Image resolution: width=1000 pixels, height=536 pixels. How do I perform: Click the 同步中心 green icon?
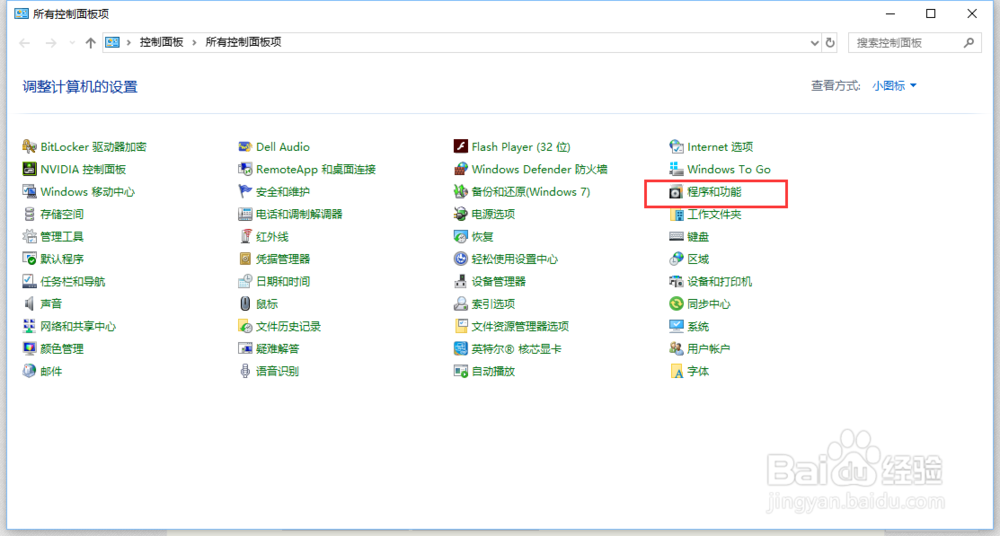pyautogui.click(x=676, y=304)
